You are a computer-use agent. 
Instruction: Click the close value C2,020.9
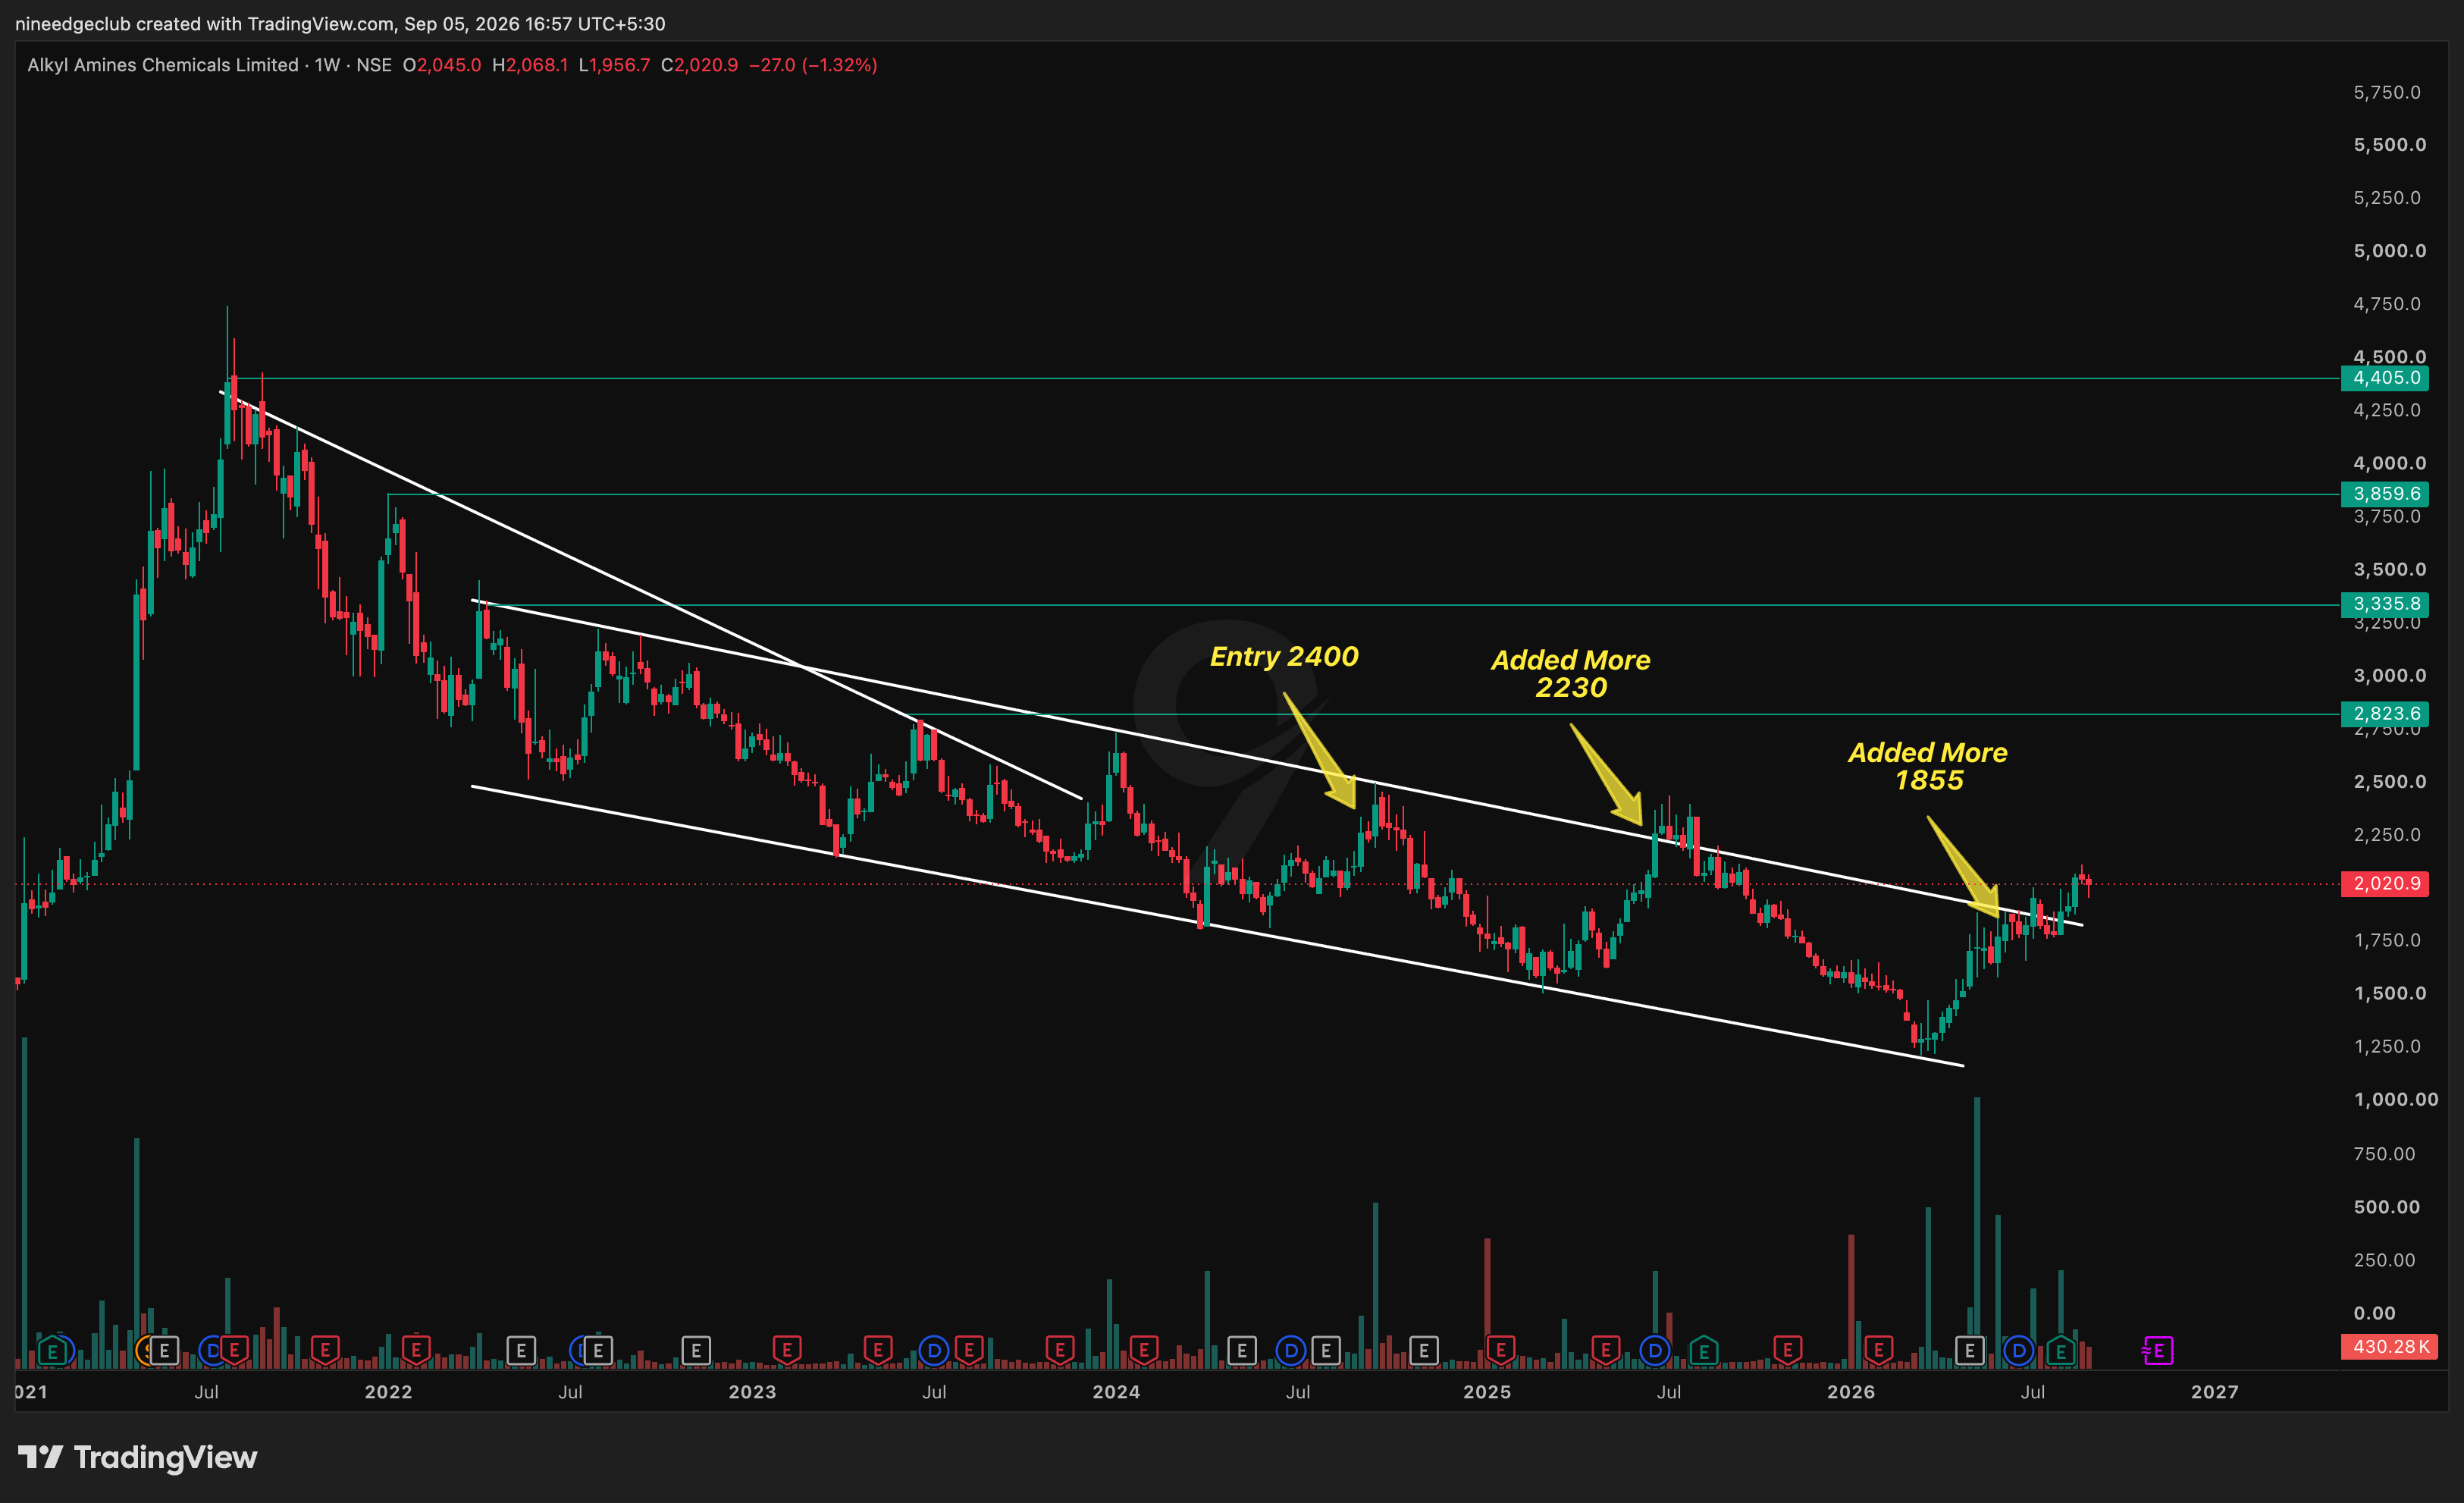[699, 65]
